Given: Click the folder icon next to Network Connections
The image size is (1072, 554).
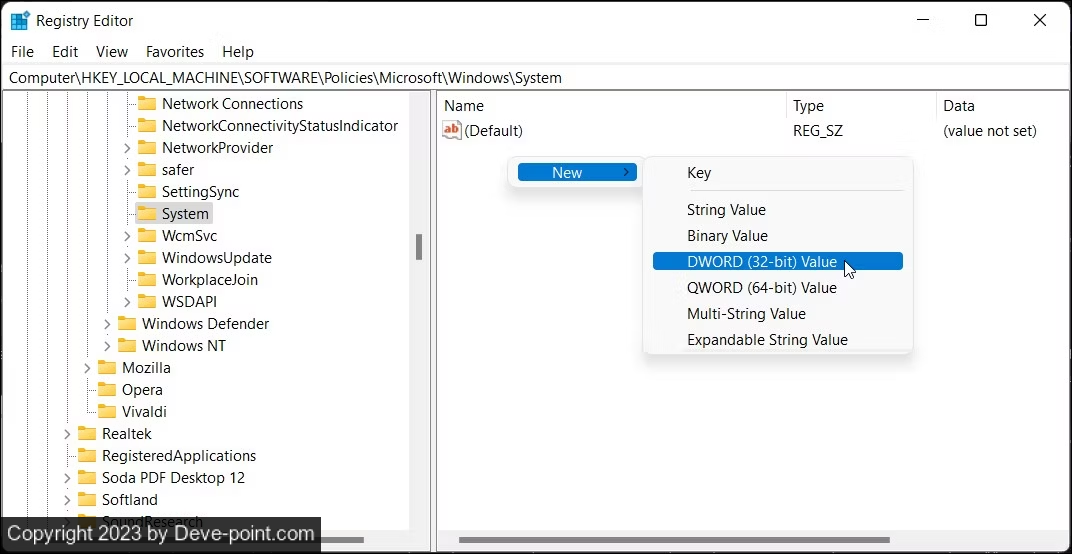Looking at the screenshot, I should coord(147,104).
